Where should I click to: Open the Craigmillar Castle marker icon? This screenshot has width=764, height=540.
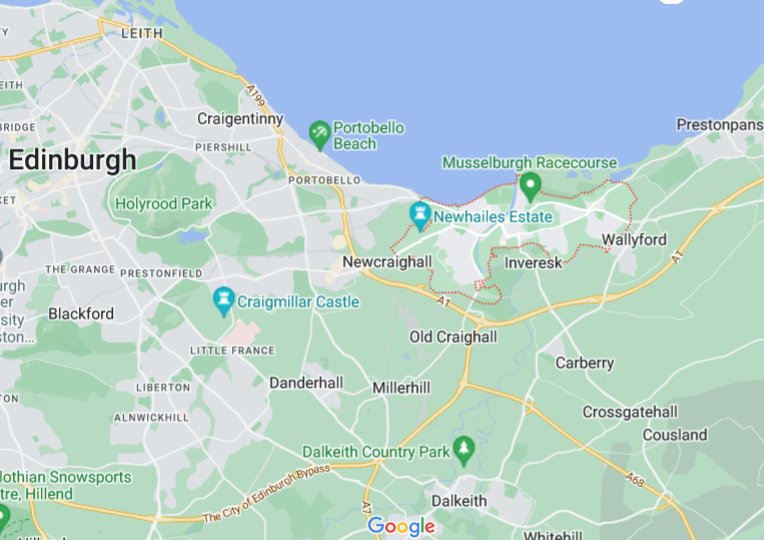click(224, 301)
